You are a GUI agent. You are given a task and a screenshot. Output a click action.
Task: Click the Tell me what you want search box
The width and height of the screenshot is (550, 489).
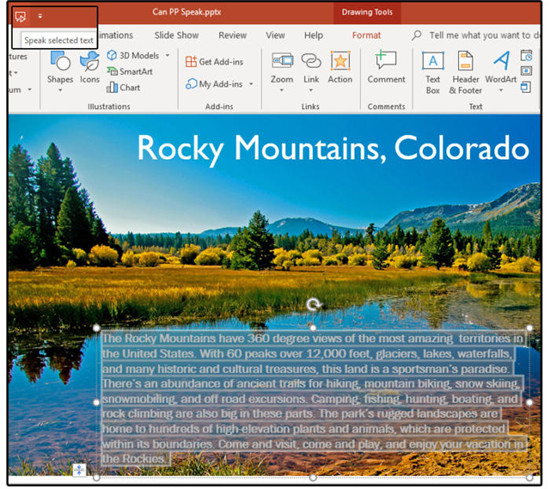[477, 35]
